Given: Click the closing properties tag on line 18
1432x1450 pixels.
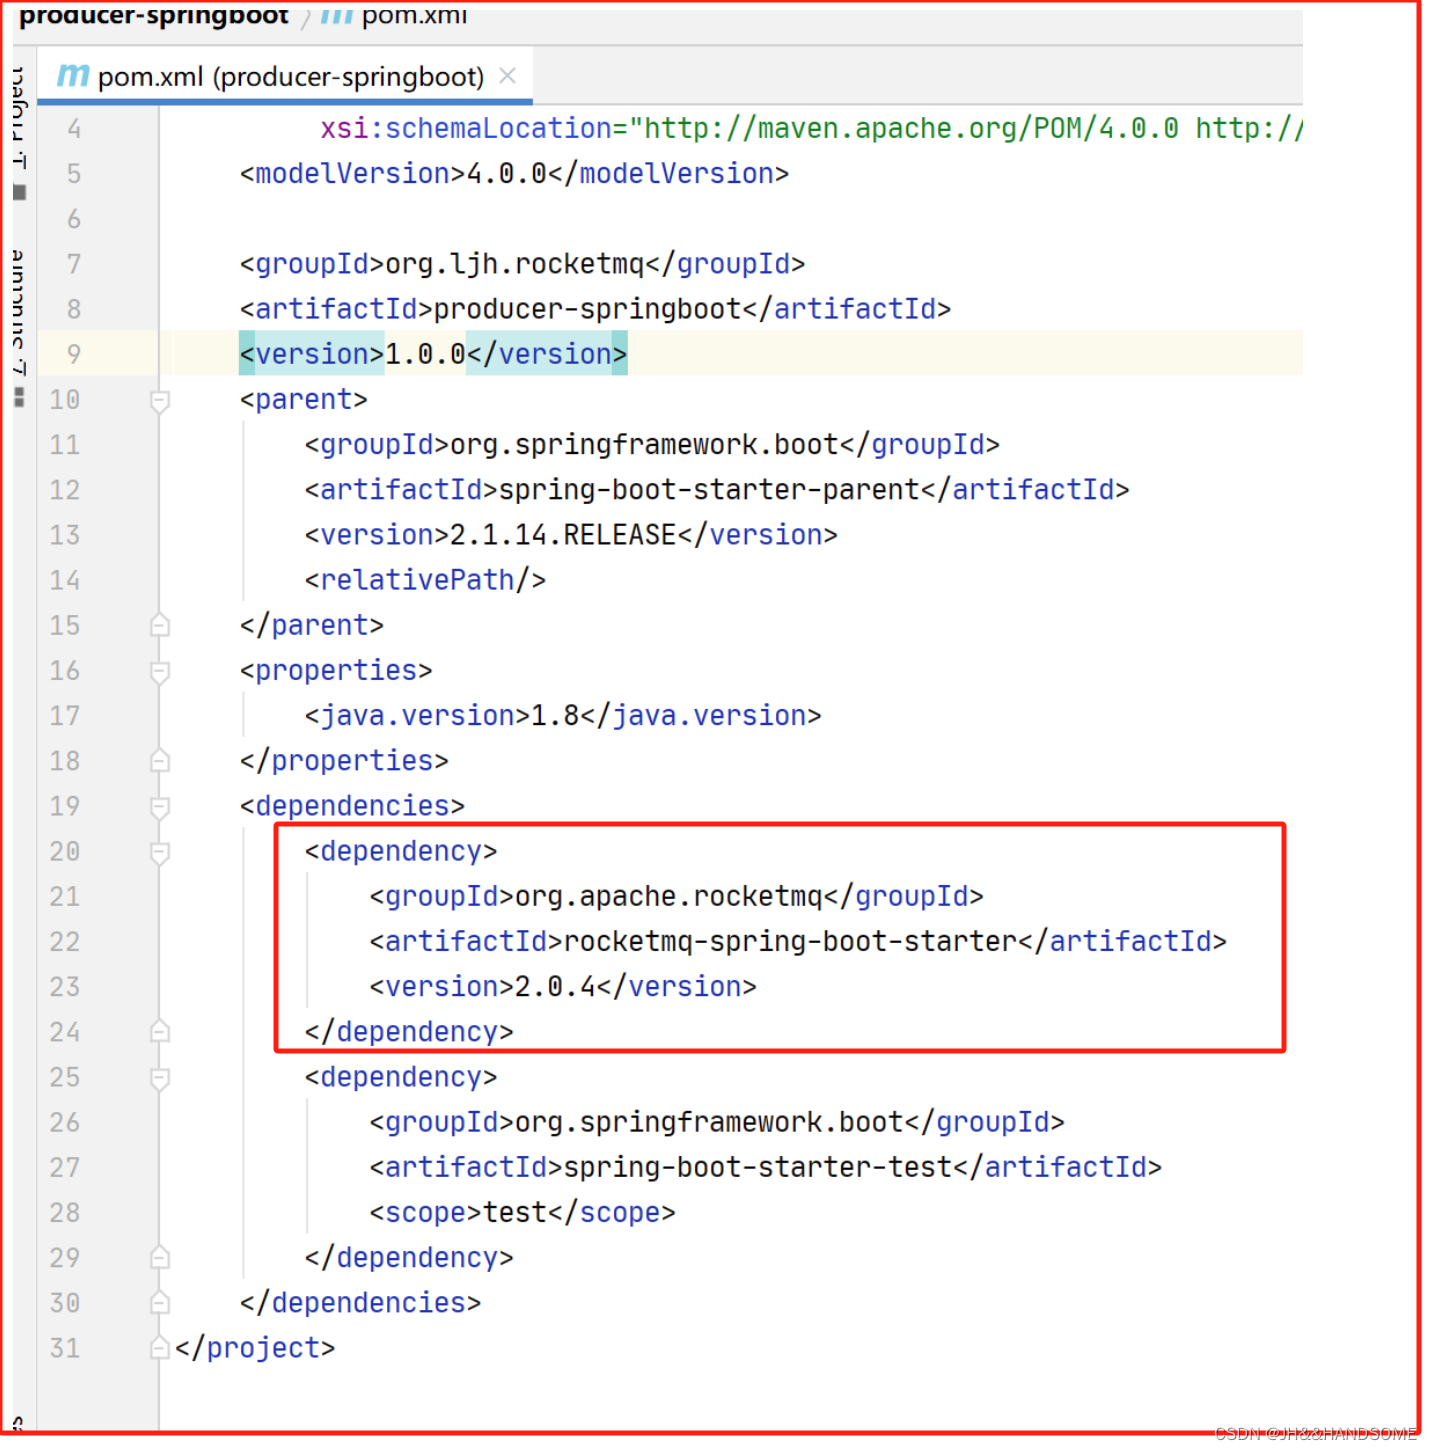Looking at the screenshot, I should pos(345,761).
